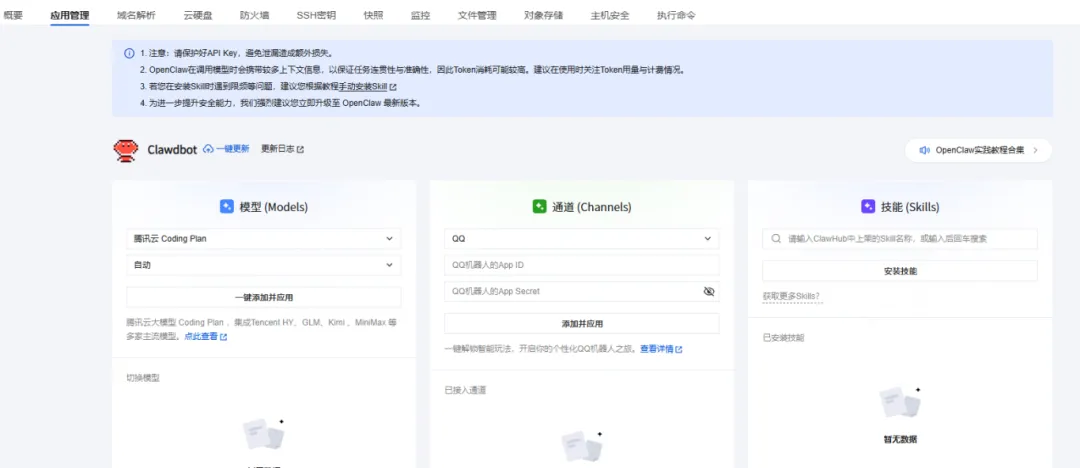Viewport: 1080px width, 468px height.
Task: Open the 云硬盘 tab
Action: pos(198,15)
